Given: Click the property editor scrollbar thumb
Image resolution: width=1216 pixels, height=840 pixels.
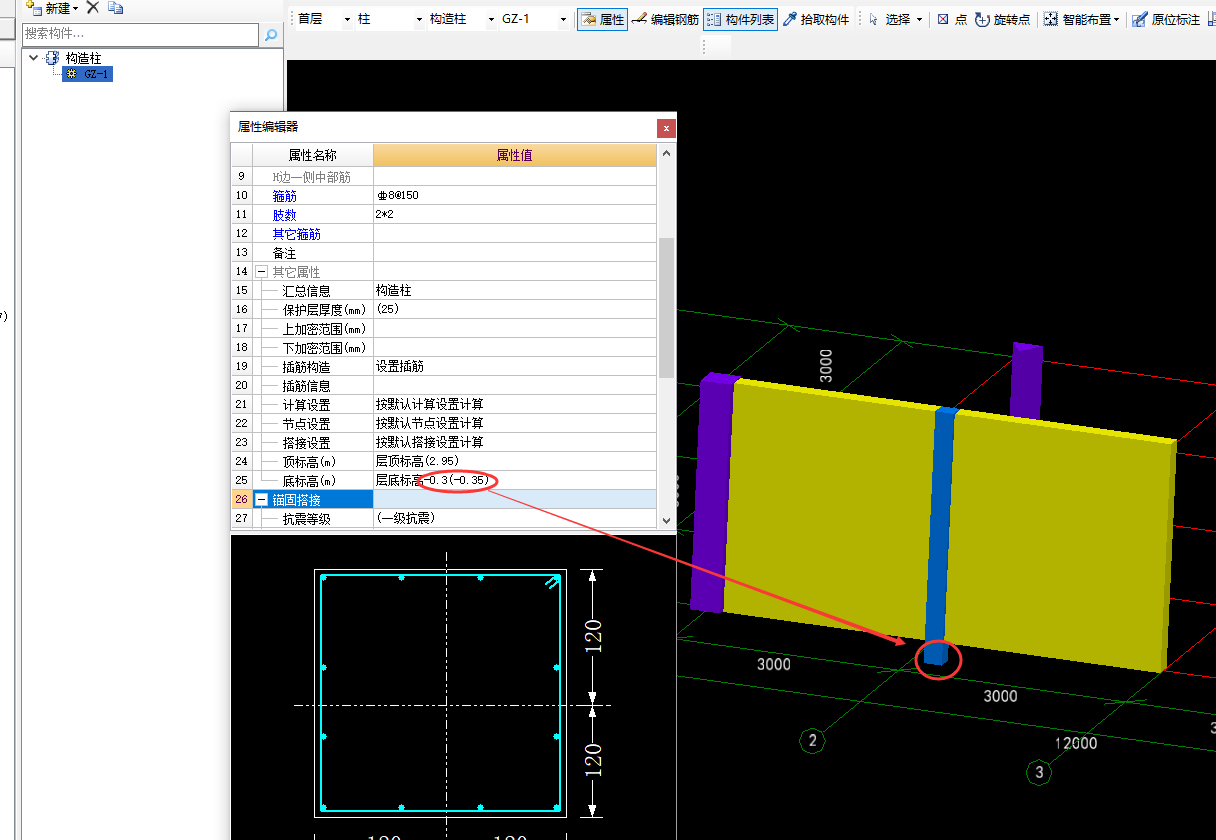Looking at the screenshot, I should (x=666, y=307).
